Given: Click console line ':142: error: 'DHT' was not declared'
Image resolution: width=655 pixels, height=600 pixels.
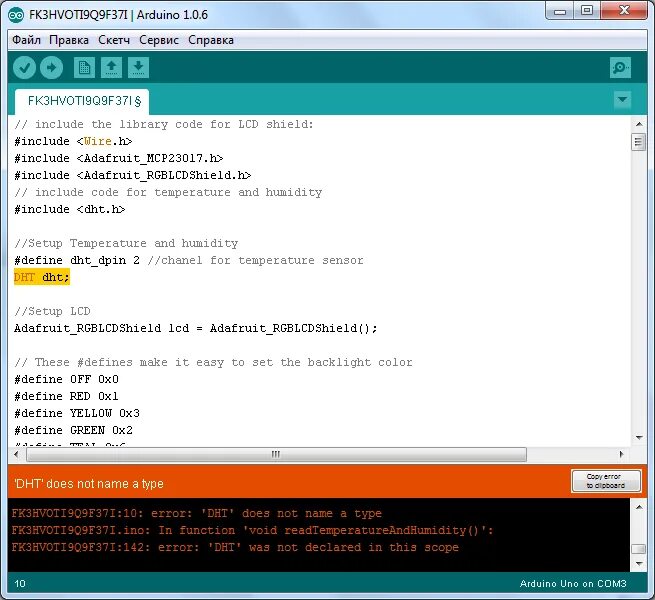Looking at the screenshot, I should pos(235,548).
